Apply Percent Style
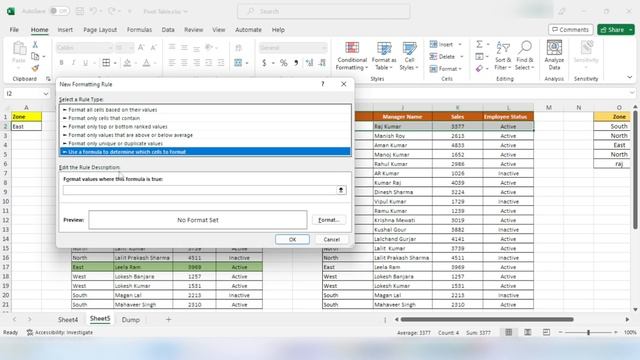Image resolution: width=640 pixels, height=360 pixels. (283, 63)
